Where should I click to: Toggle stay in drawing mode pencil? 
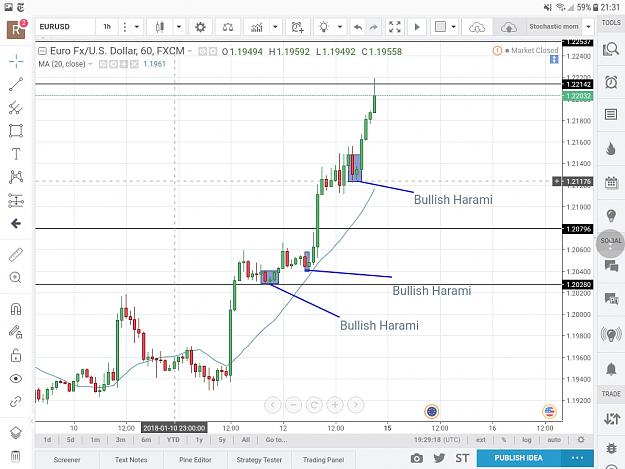coord(16,332)
